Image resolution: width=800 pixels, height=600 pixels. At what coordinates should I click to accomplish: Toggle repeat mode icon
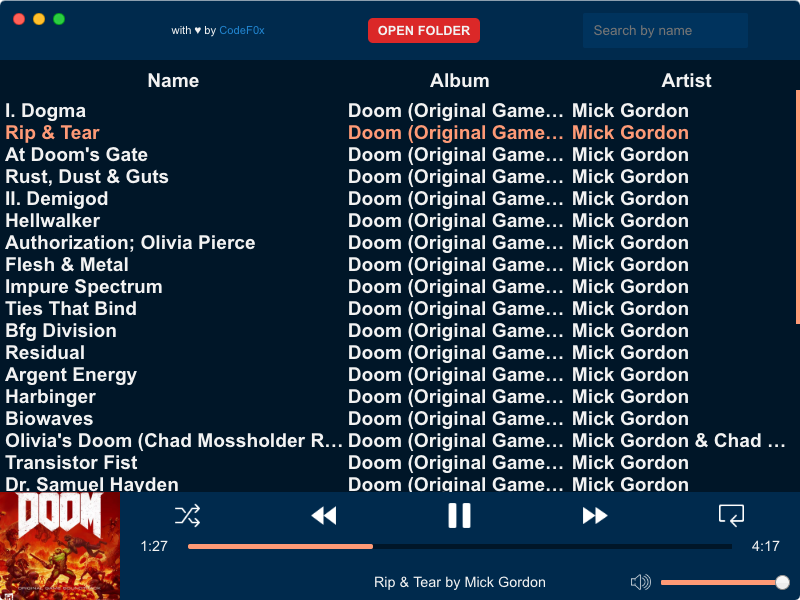point(731,515)
